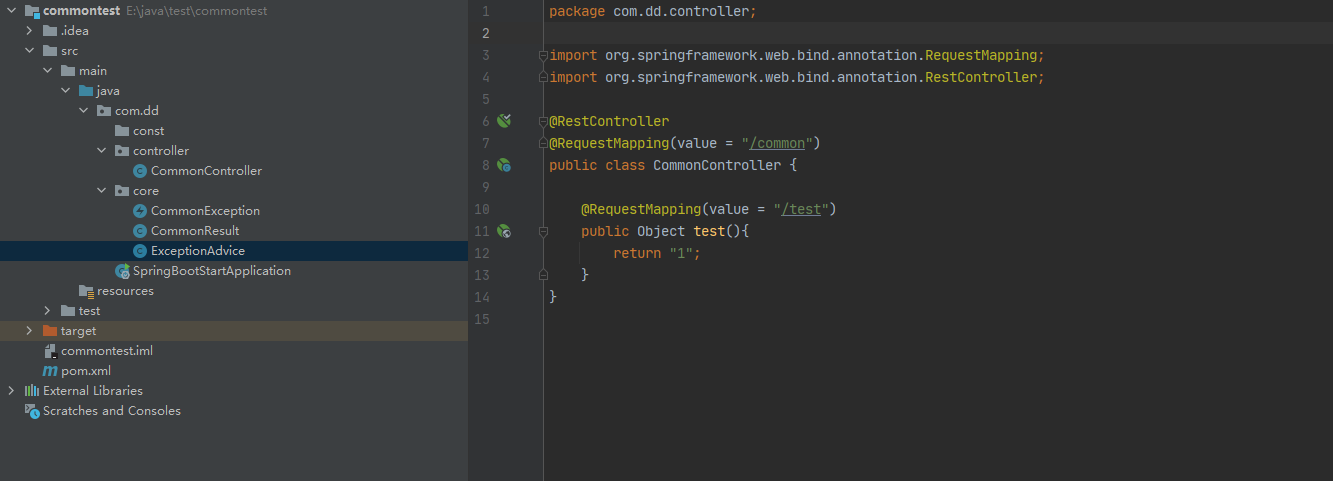1333x481 pixels.
Task: Click the test method name in code
Action: [x=709, y=231]
